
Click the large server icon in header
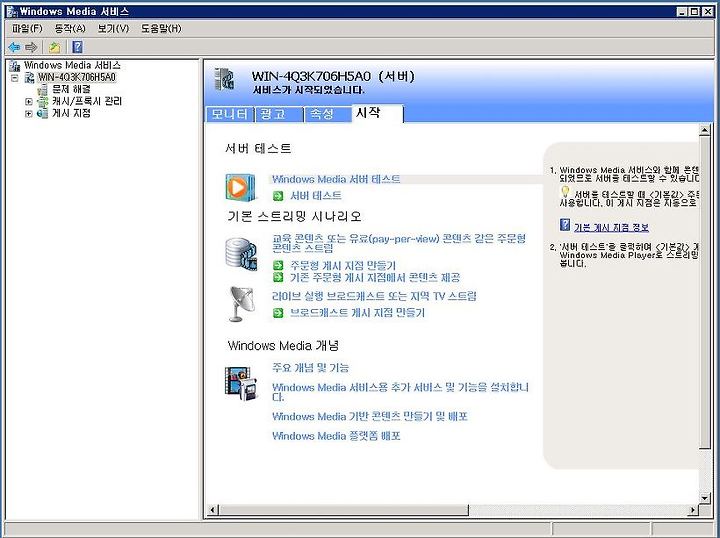pyautogui.click(x=225, y=79)
